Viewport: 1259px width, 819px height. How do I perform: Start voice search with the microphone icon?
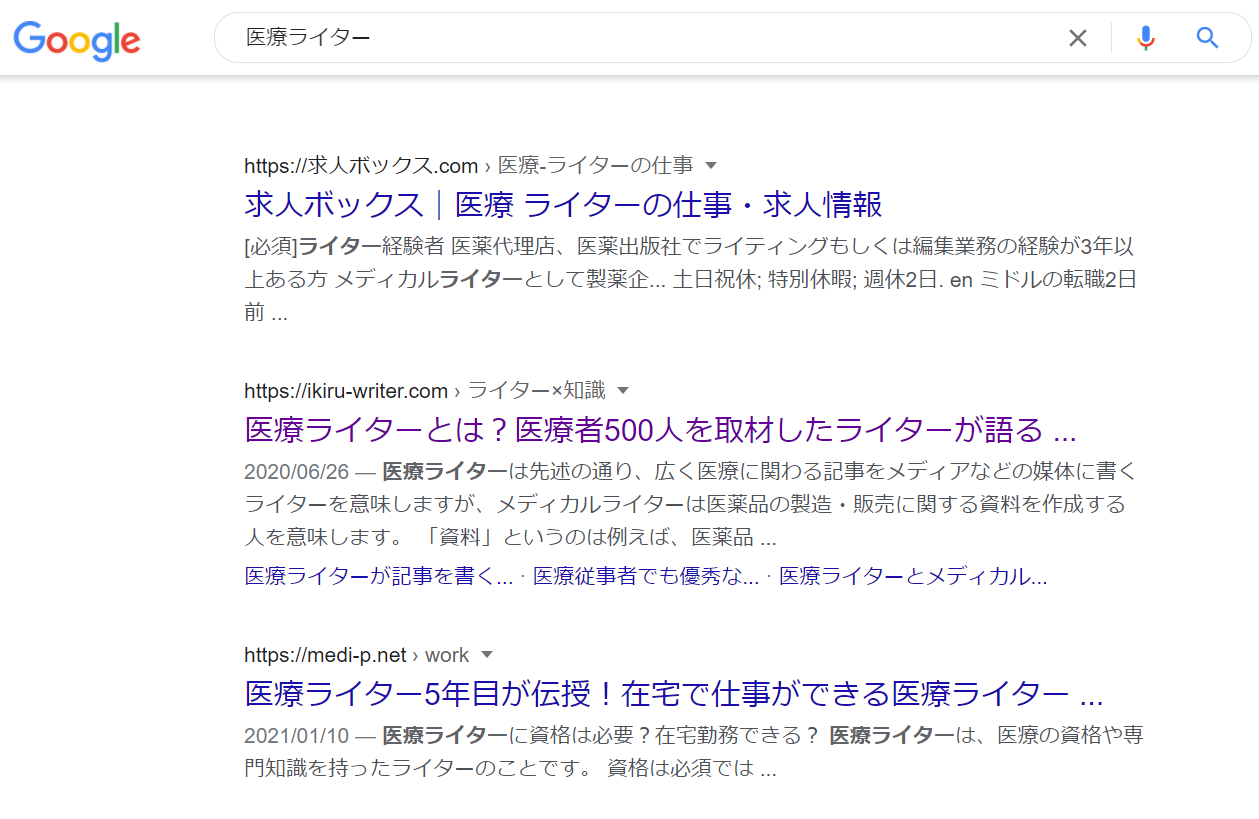(x=1146, y=39)
